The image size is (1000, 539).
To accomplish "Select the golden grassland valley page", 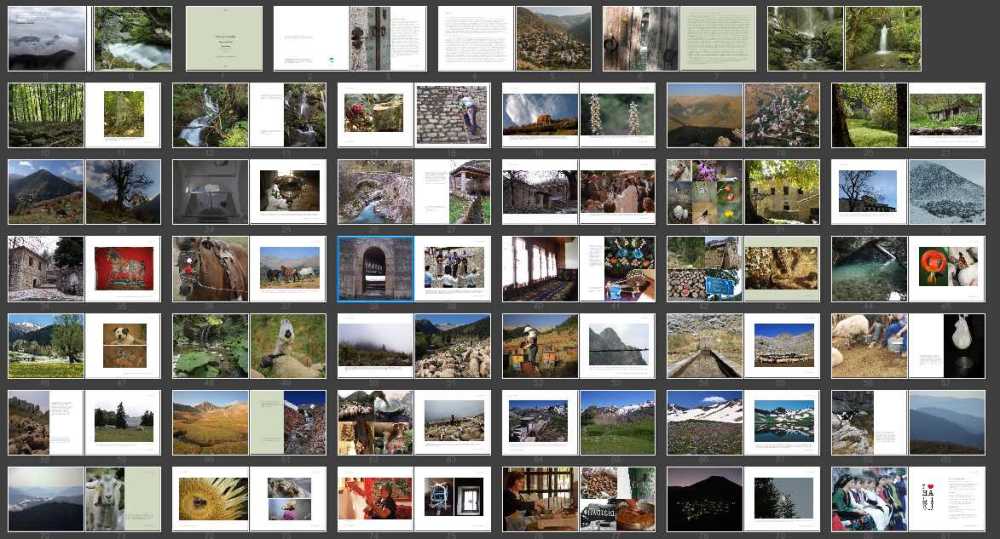I will pyautogui.click(x=210, y=422).
